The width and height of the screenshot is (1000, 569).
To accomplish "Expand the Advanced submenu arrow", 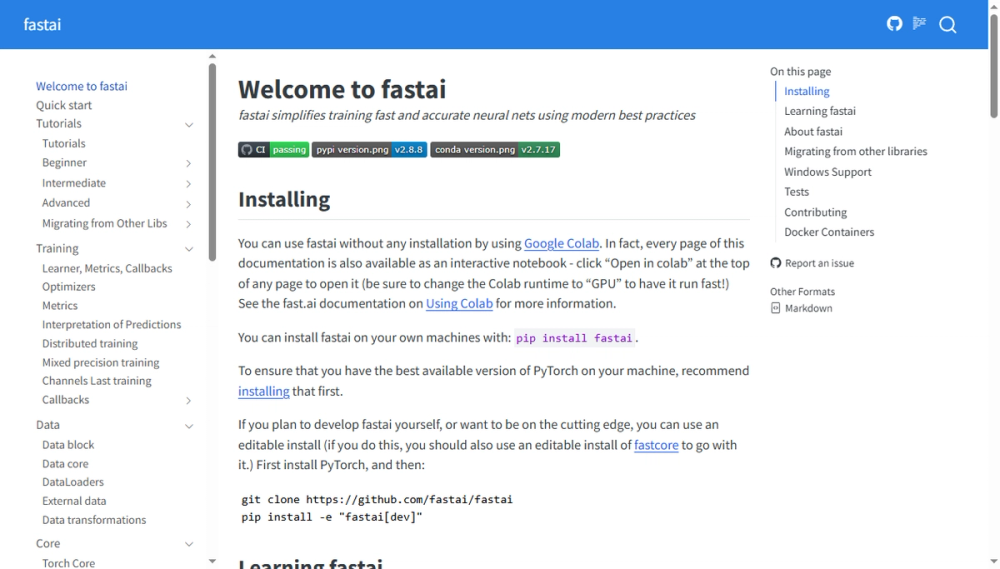I will (x=189, y=204).
